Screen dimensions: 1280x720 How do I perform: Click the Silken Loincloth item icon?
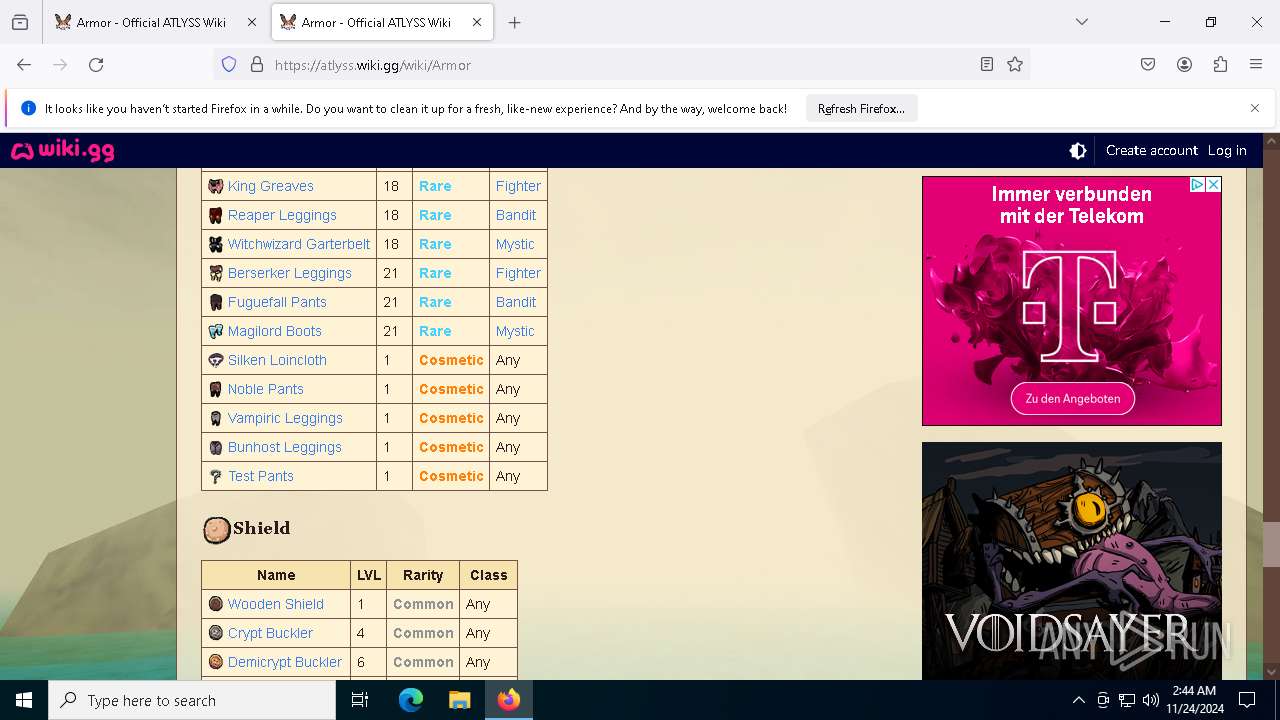[x=215, y=360]
